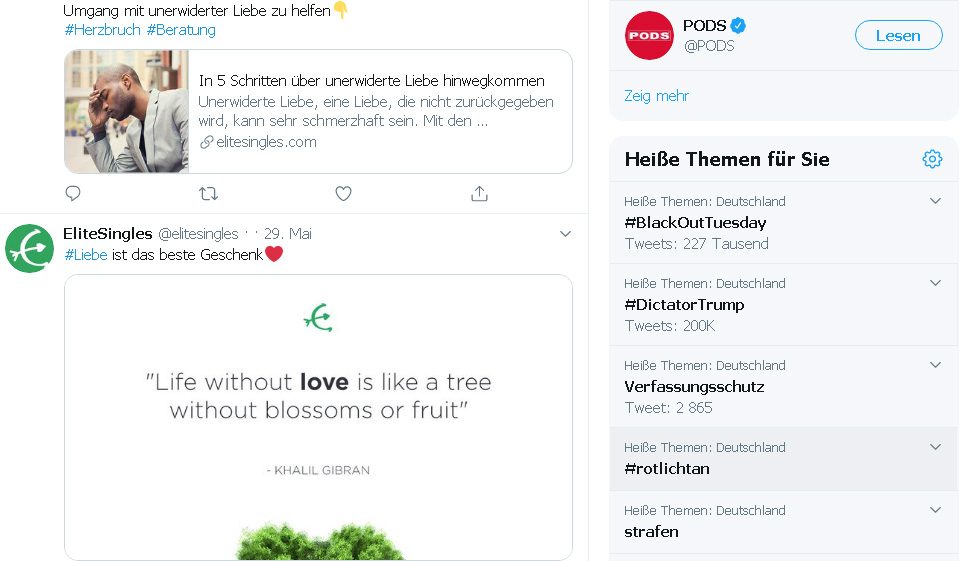Click the share icon under the first tweet

point(479,193)
